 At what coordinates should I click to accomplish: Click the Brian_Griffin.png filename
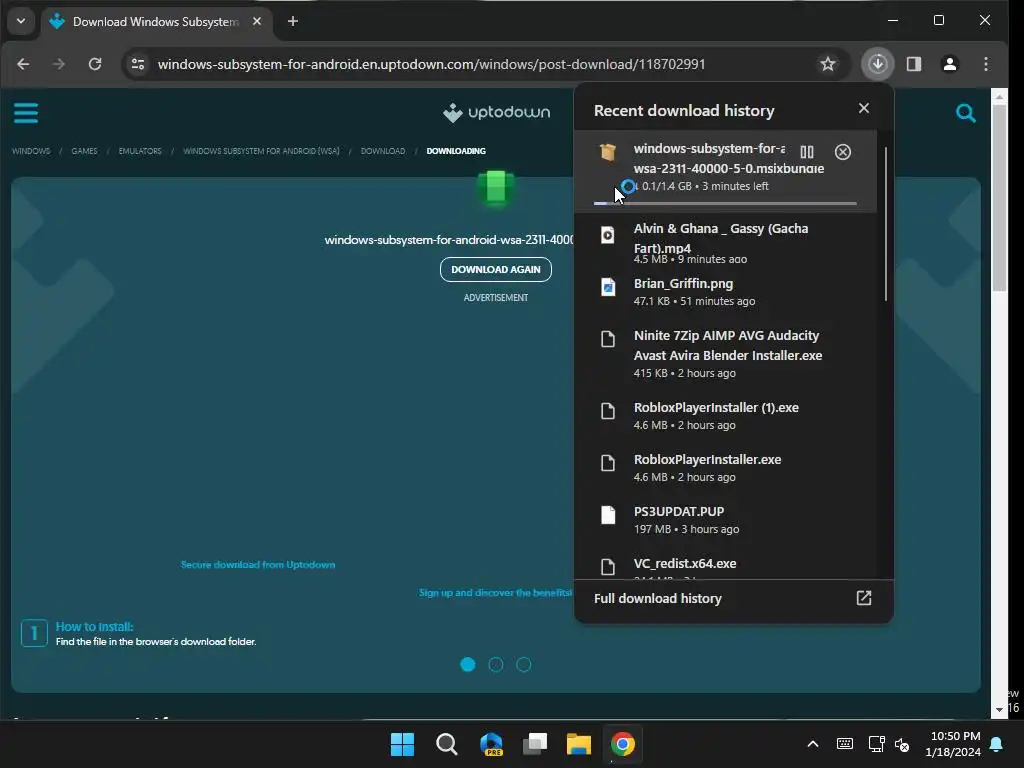(x=683, y=283)
